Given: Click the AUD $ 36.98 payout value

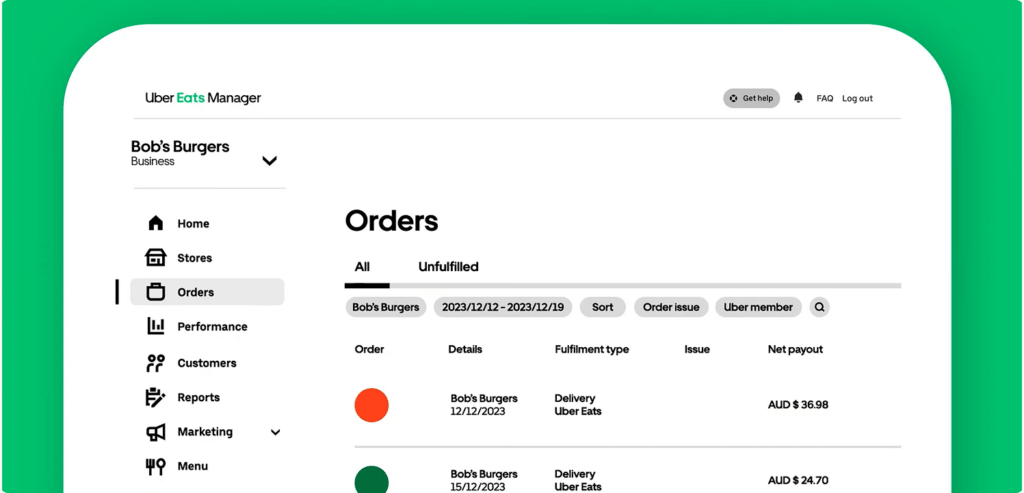Looking at the screenshot, I should pyautogui.click(x=798, y=405).
